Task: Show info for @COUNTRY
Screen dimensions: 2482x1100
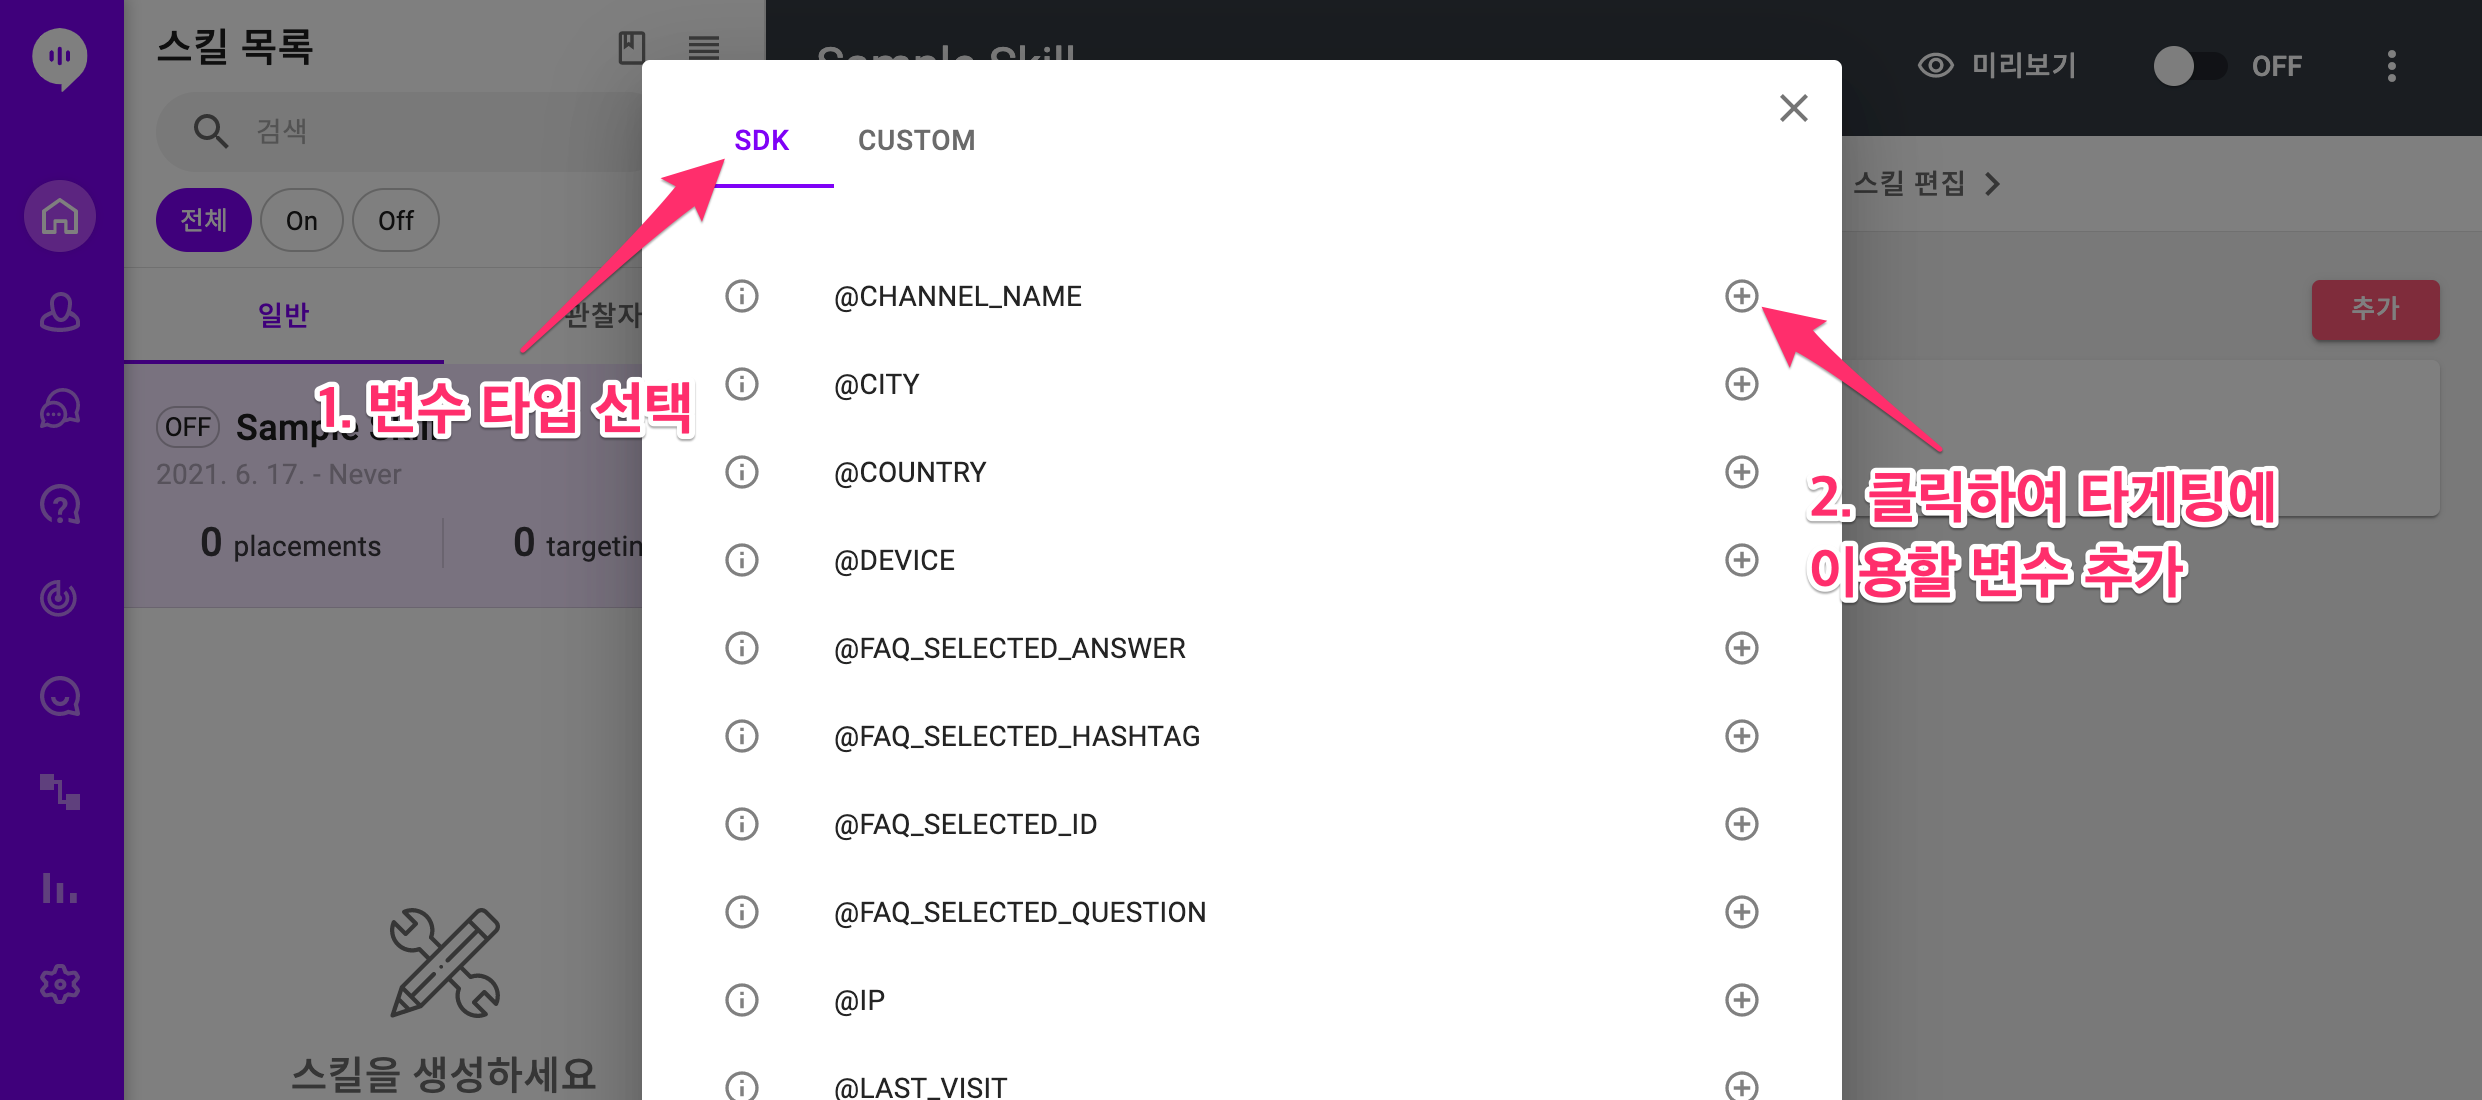Action: (742, 472)
